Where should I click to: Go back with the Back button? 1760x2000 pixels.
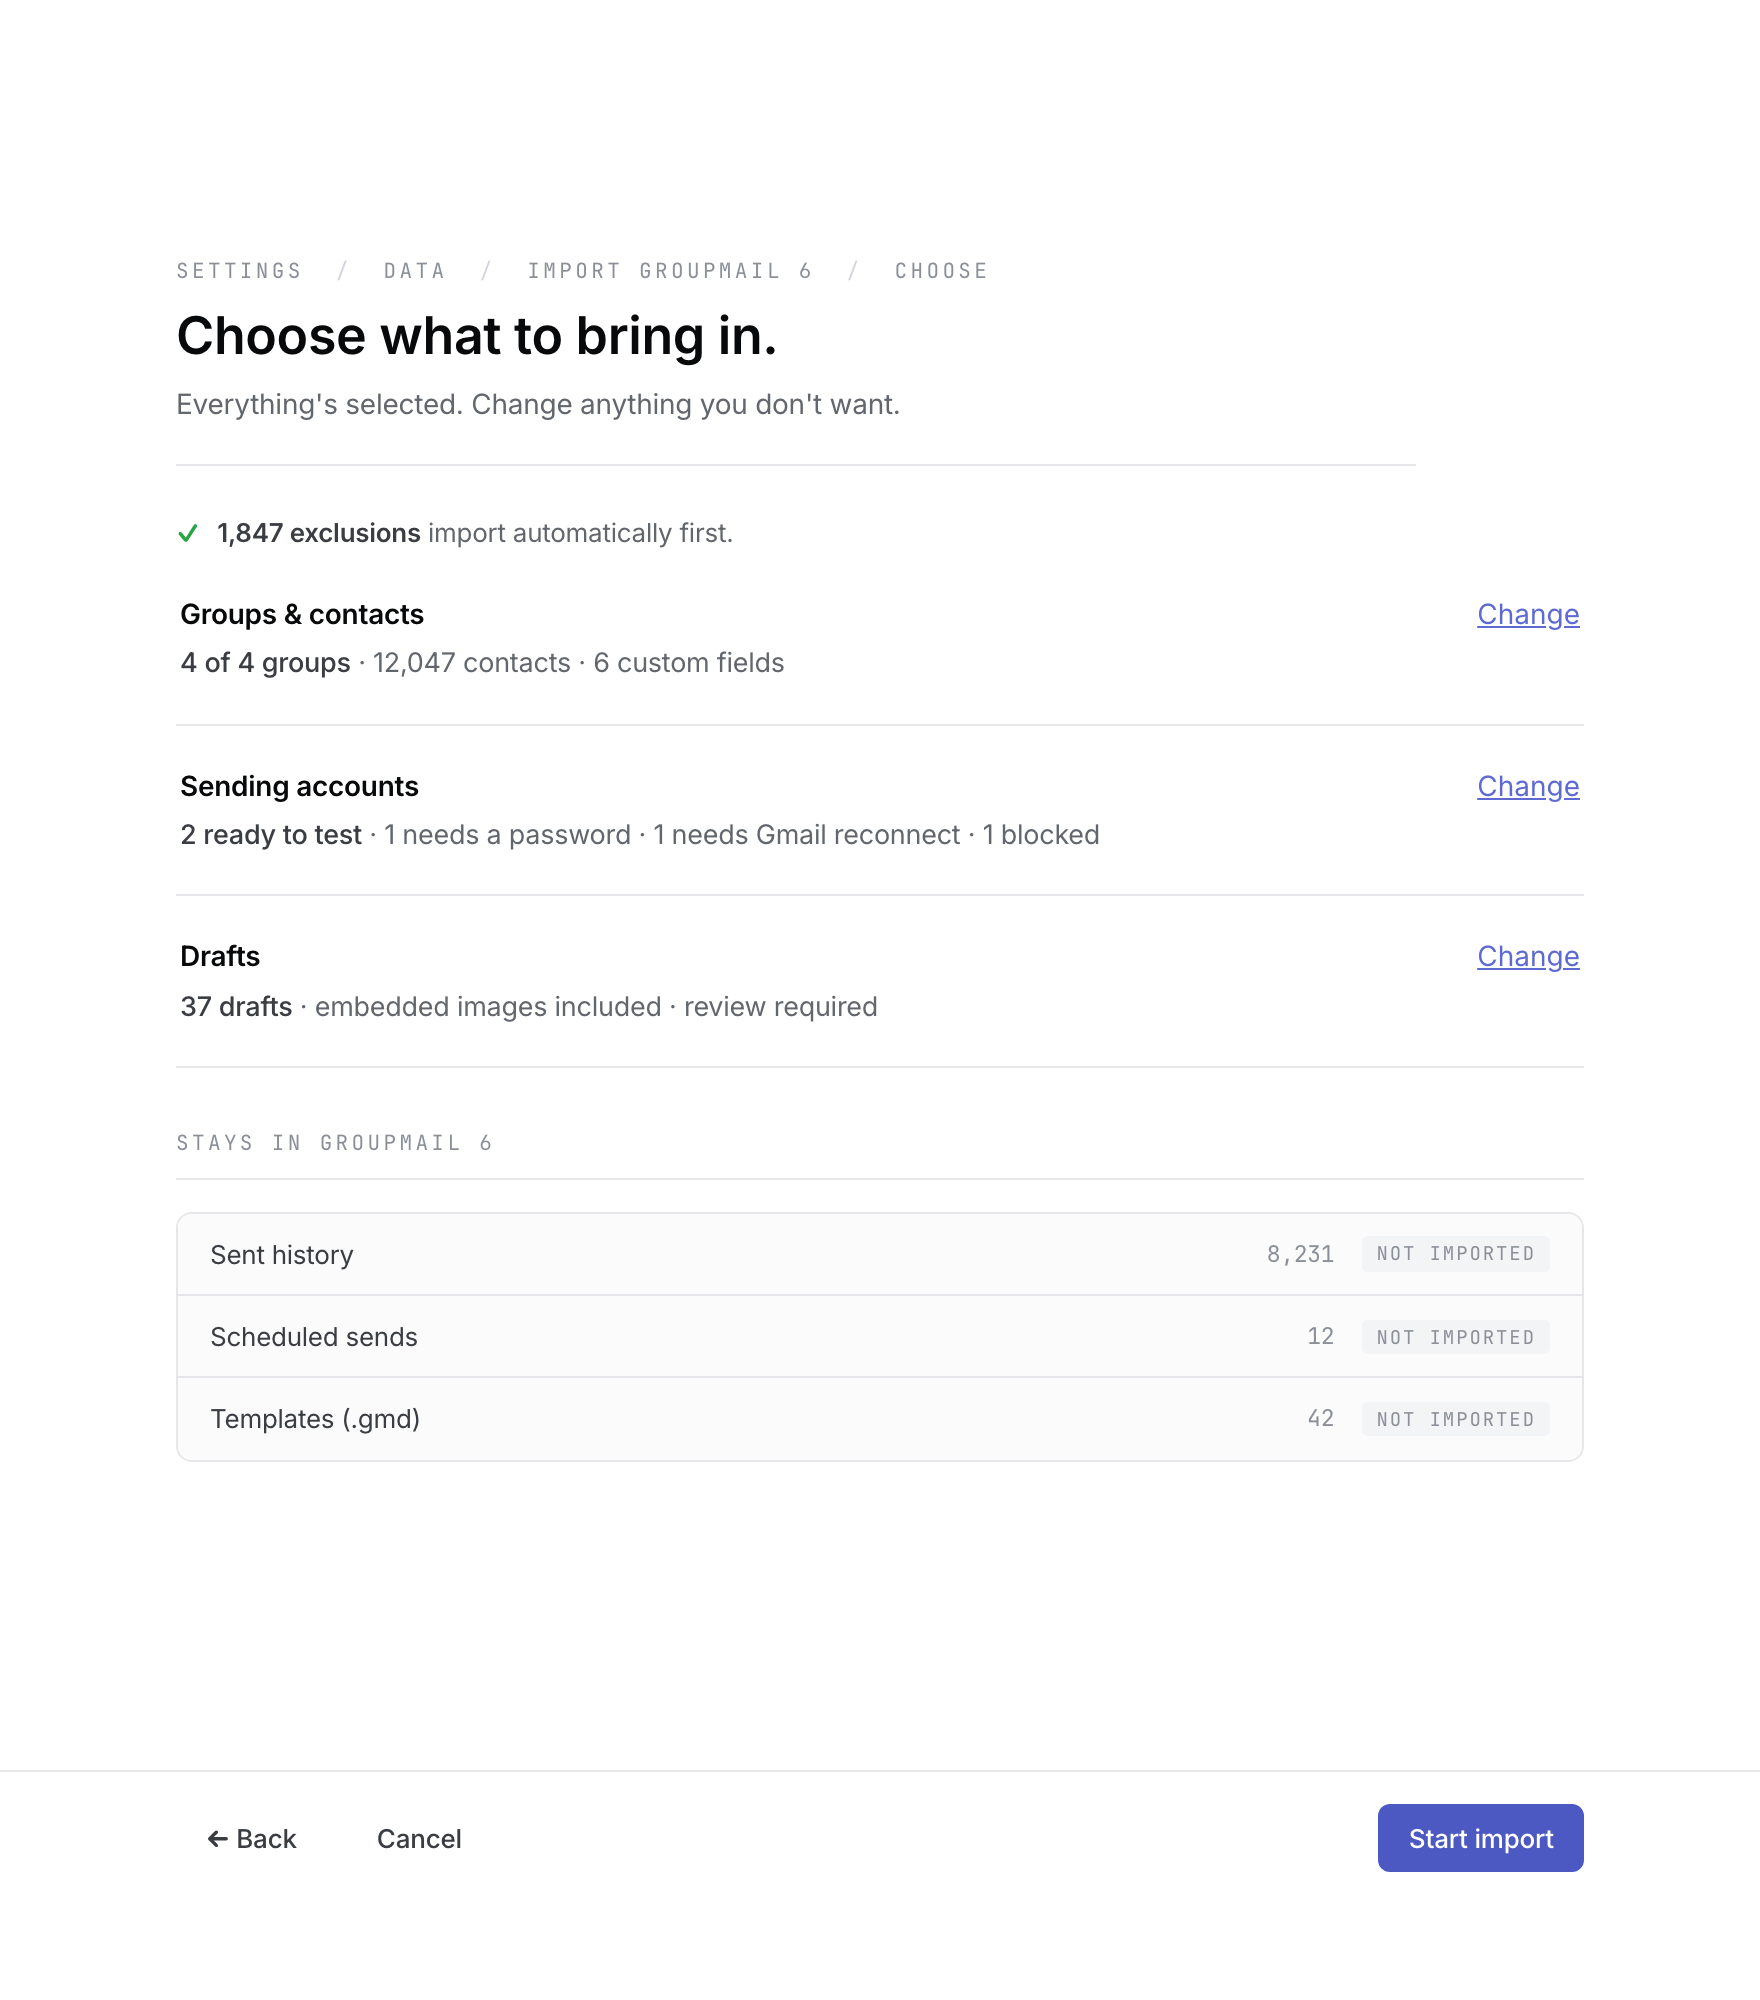[x=252, y=1838]
